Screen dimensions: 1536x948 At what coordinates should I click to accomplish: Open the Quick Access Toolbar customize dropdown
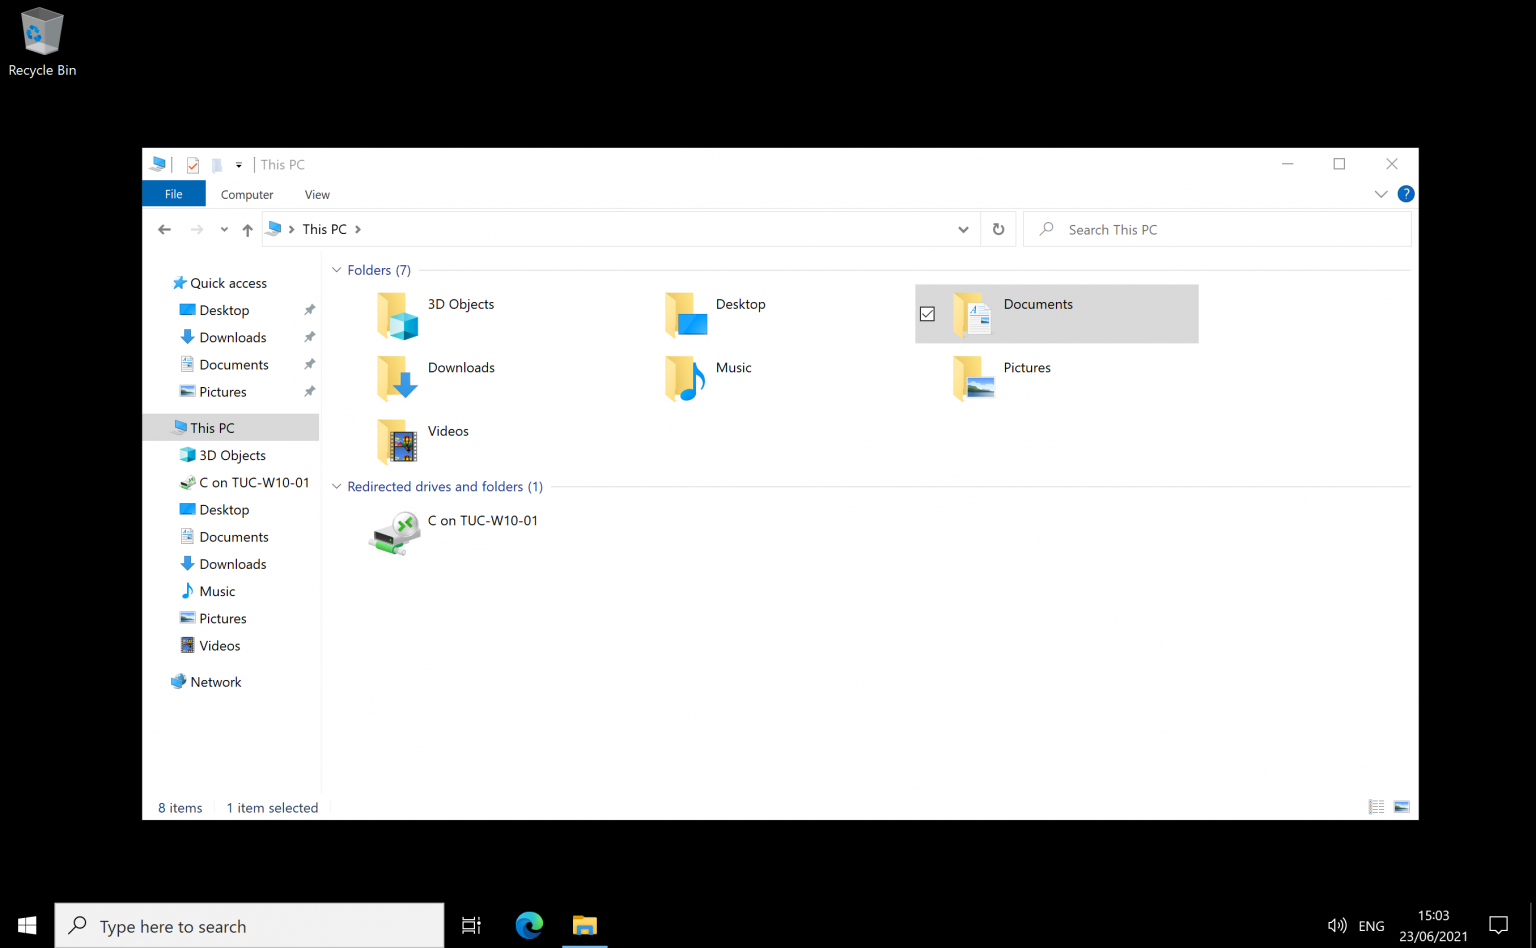[238, 164]
